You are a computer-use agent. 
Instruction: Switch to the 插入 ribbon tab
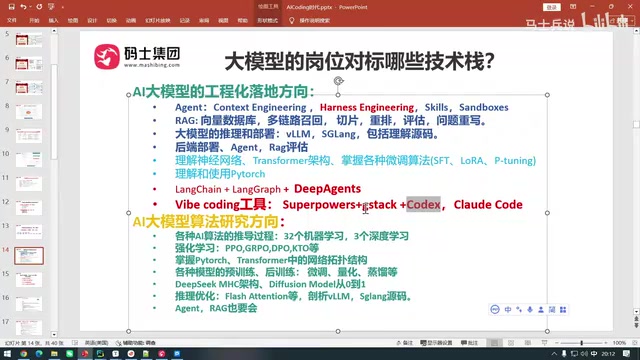(x=53, y=20)
